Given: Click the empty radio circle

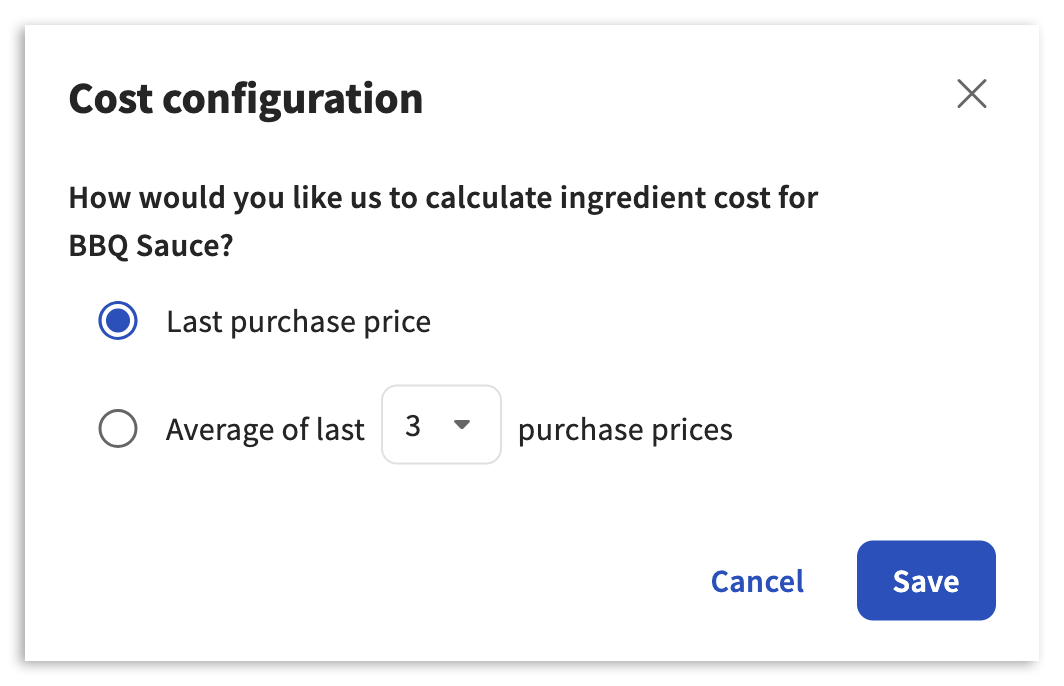Looking at the screenshot, I should pyautogui.click(x=118, y=430).
